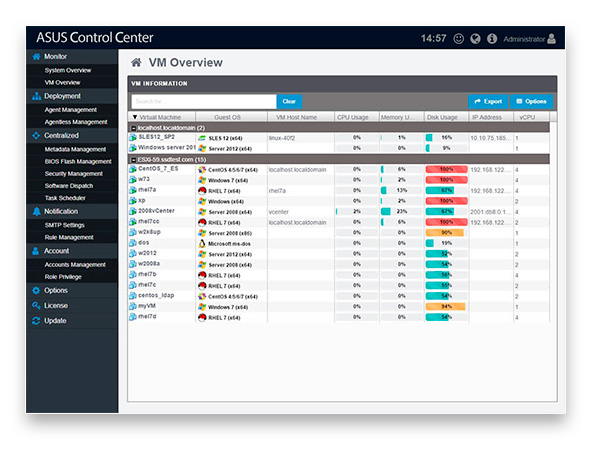Viewport: 590px width, 450px height.
Task: Collapse the ES30-59.ssdtest.com (15) group
Action: pyautogui.click(x=133, y=160)
